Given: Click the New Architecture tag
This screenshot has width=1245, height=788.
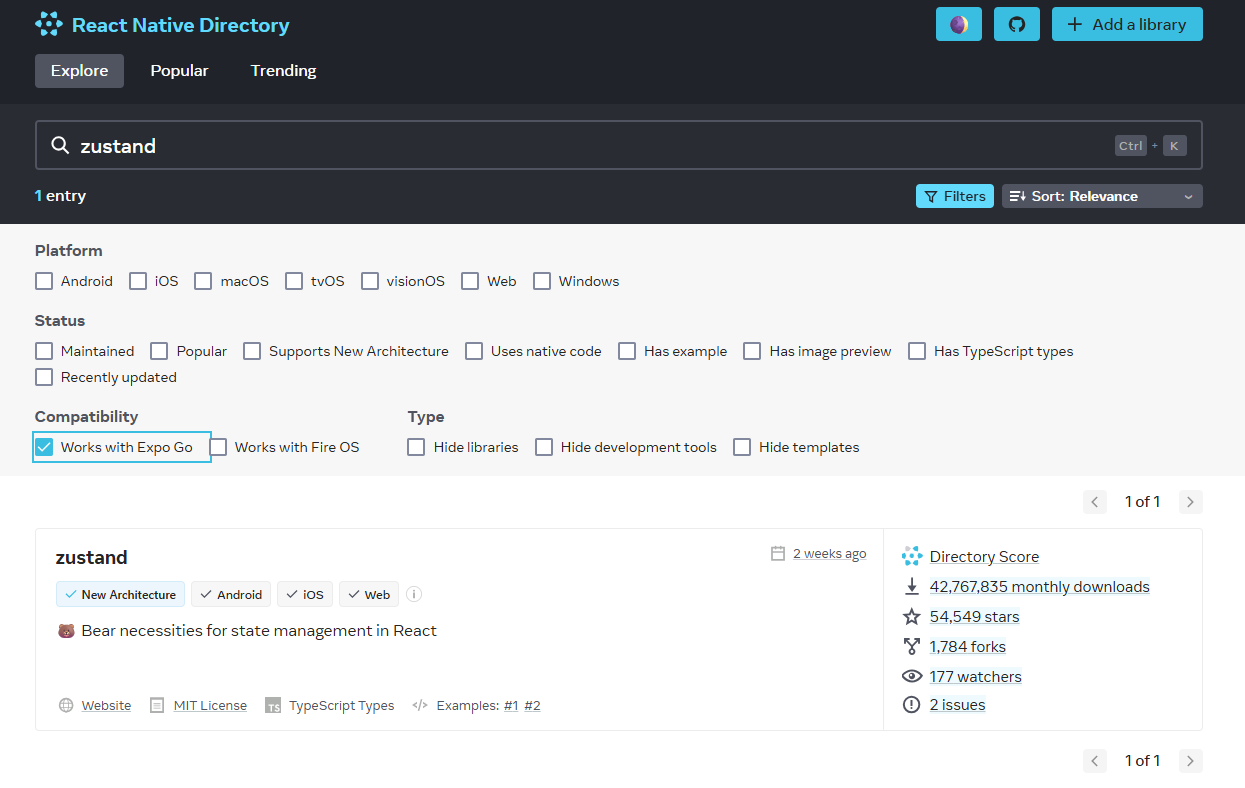Looking at the screenshot, I should point(121,594).
